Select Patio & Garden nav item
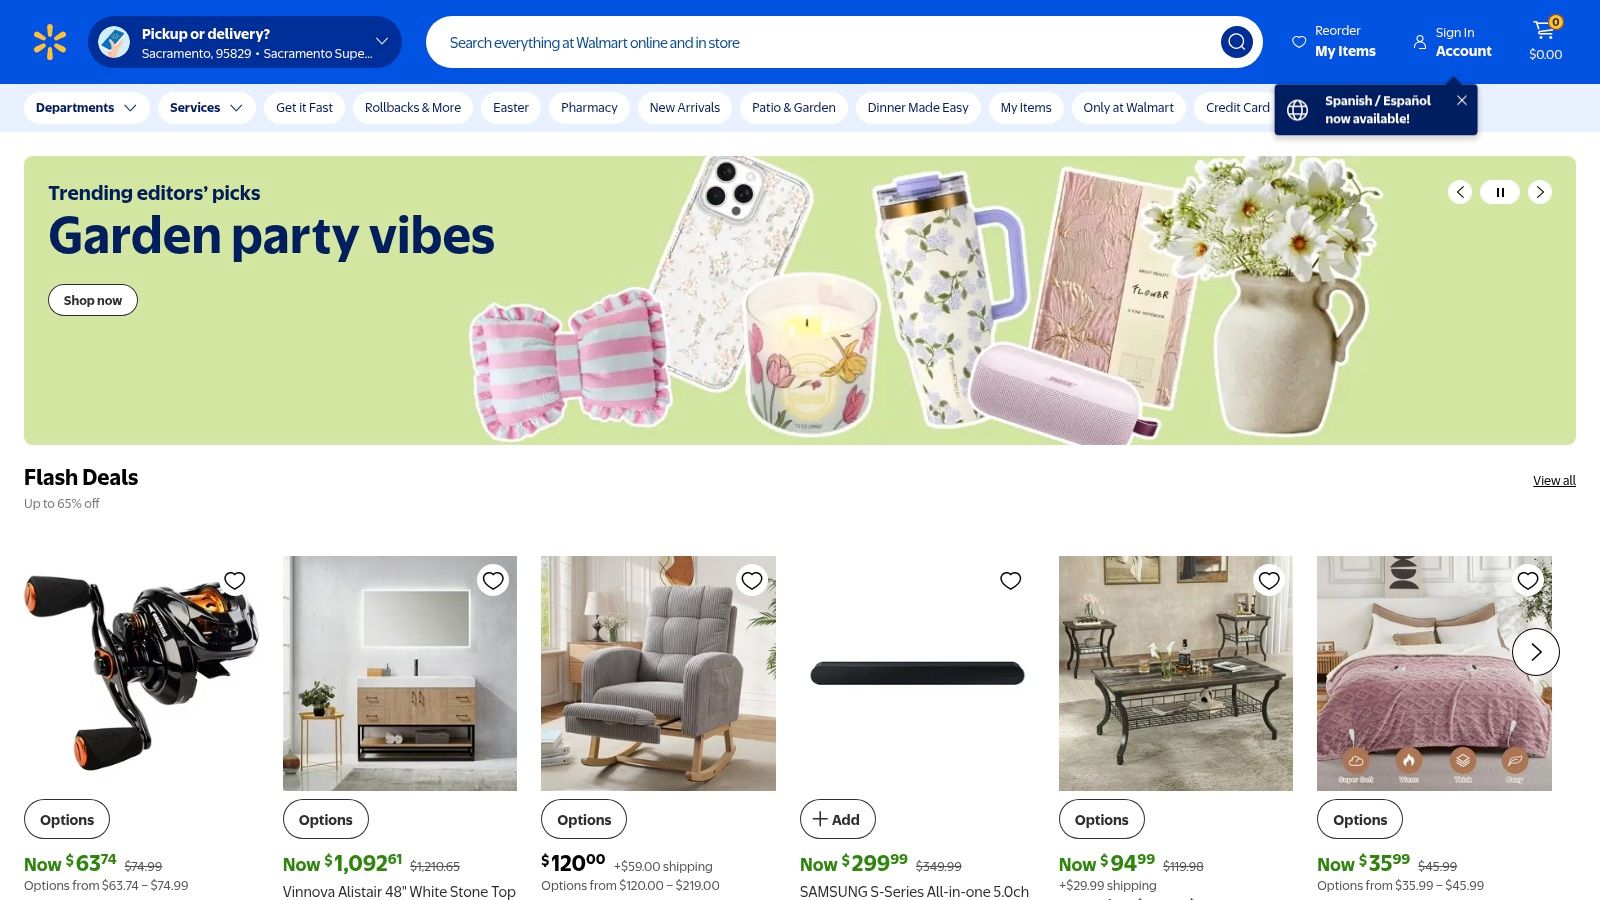Viewport: 1600px width, 900px height. pos(794,108)
